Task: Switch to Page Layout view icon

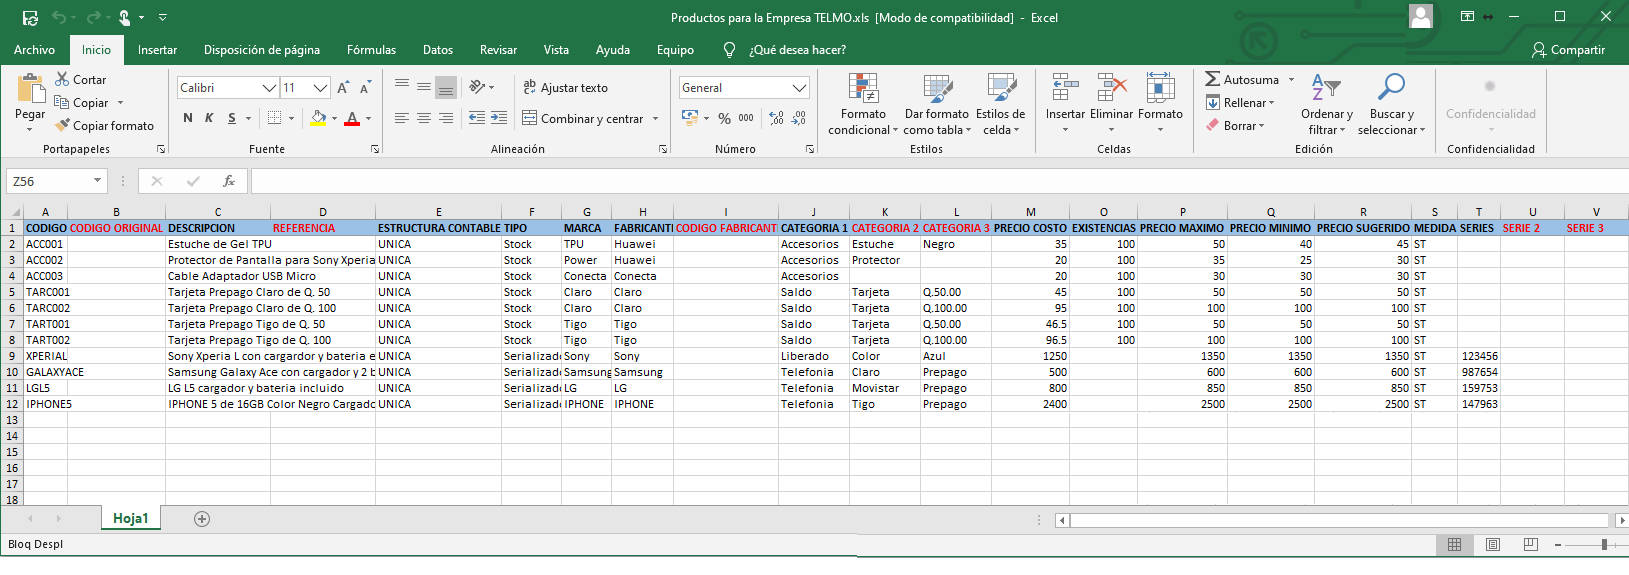Action: point(1492,545)
